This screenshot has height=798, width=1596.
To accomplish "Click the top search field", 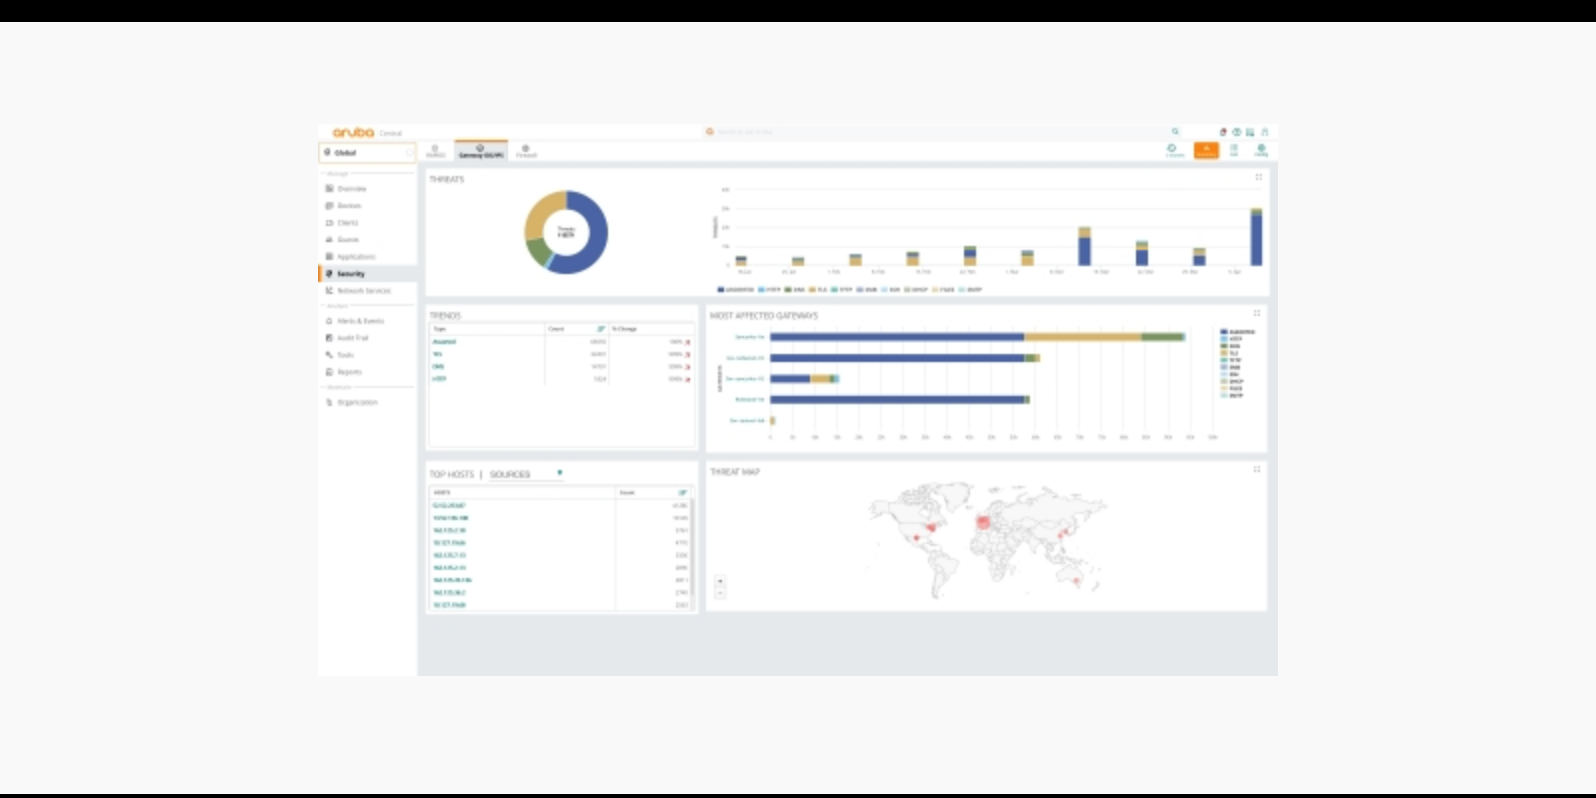I will tap(940, 132).
